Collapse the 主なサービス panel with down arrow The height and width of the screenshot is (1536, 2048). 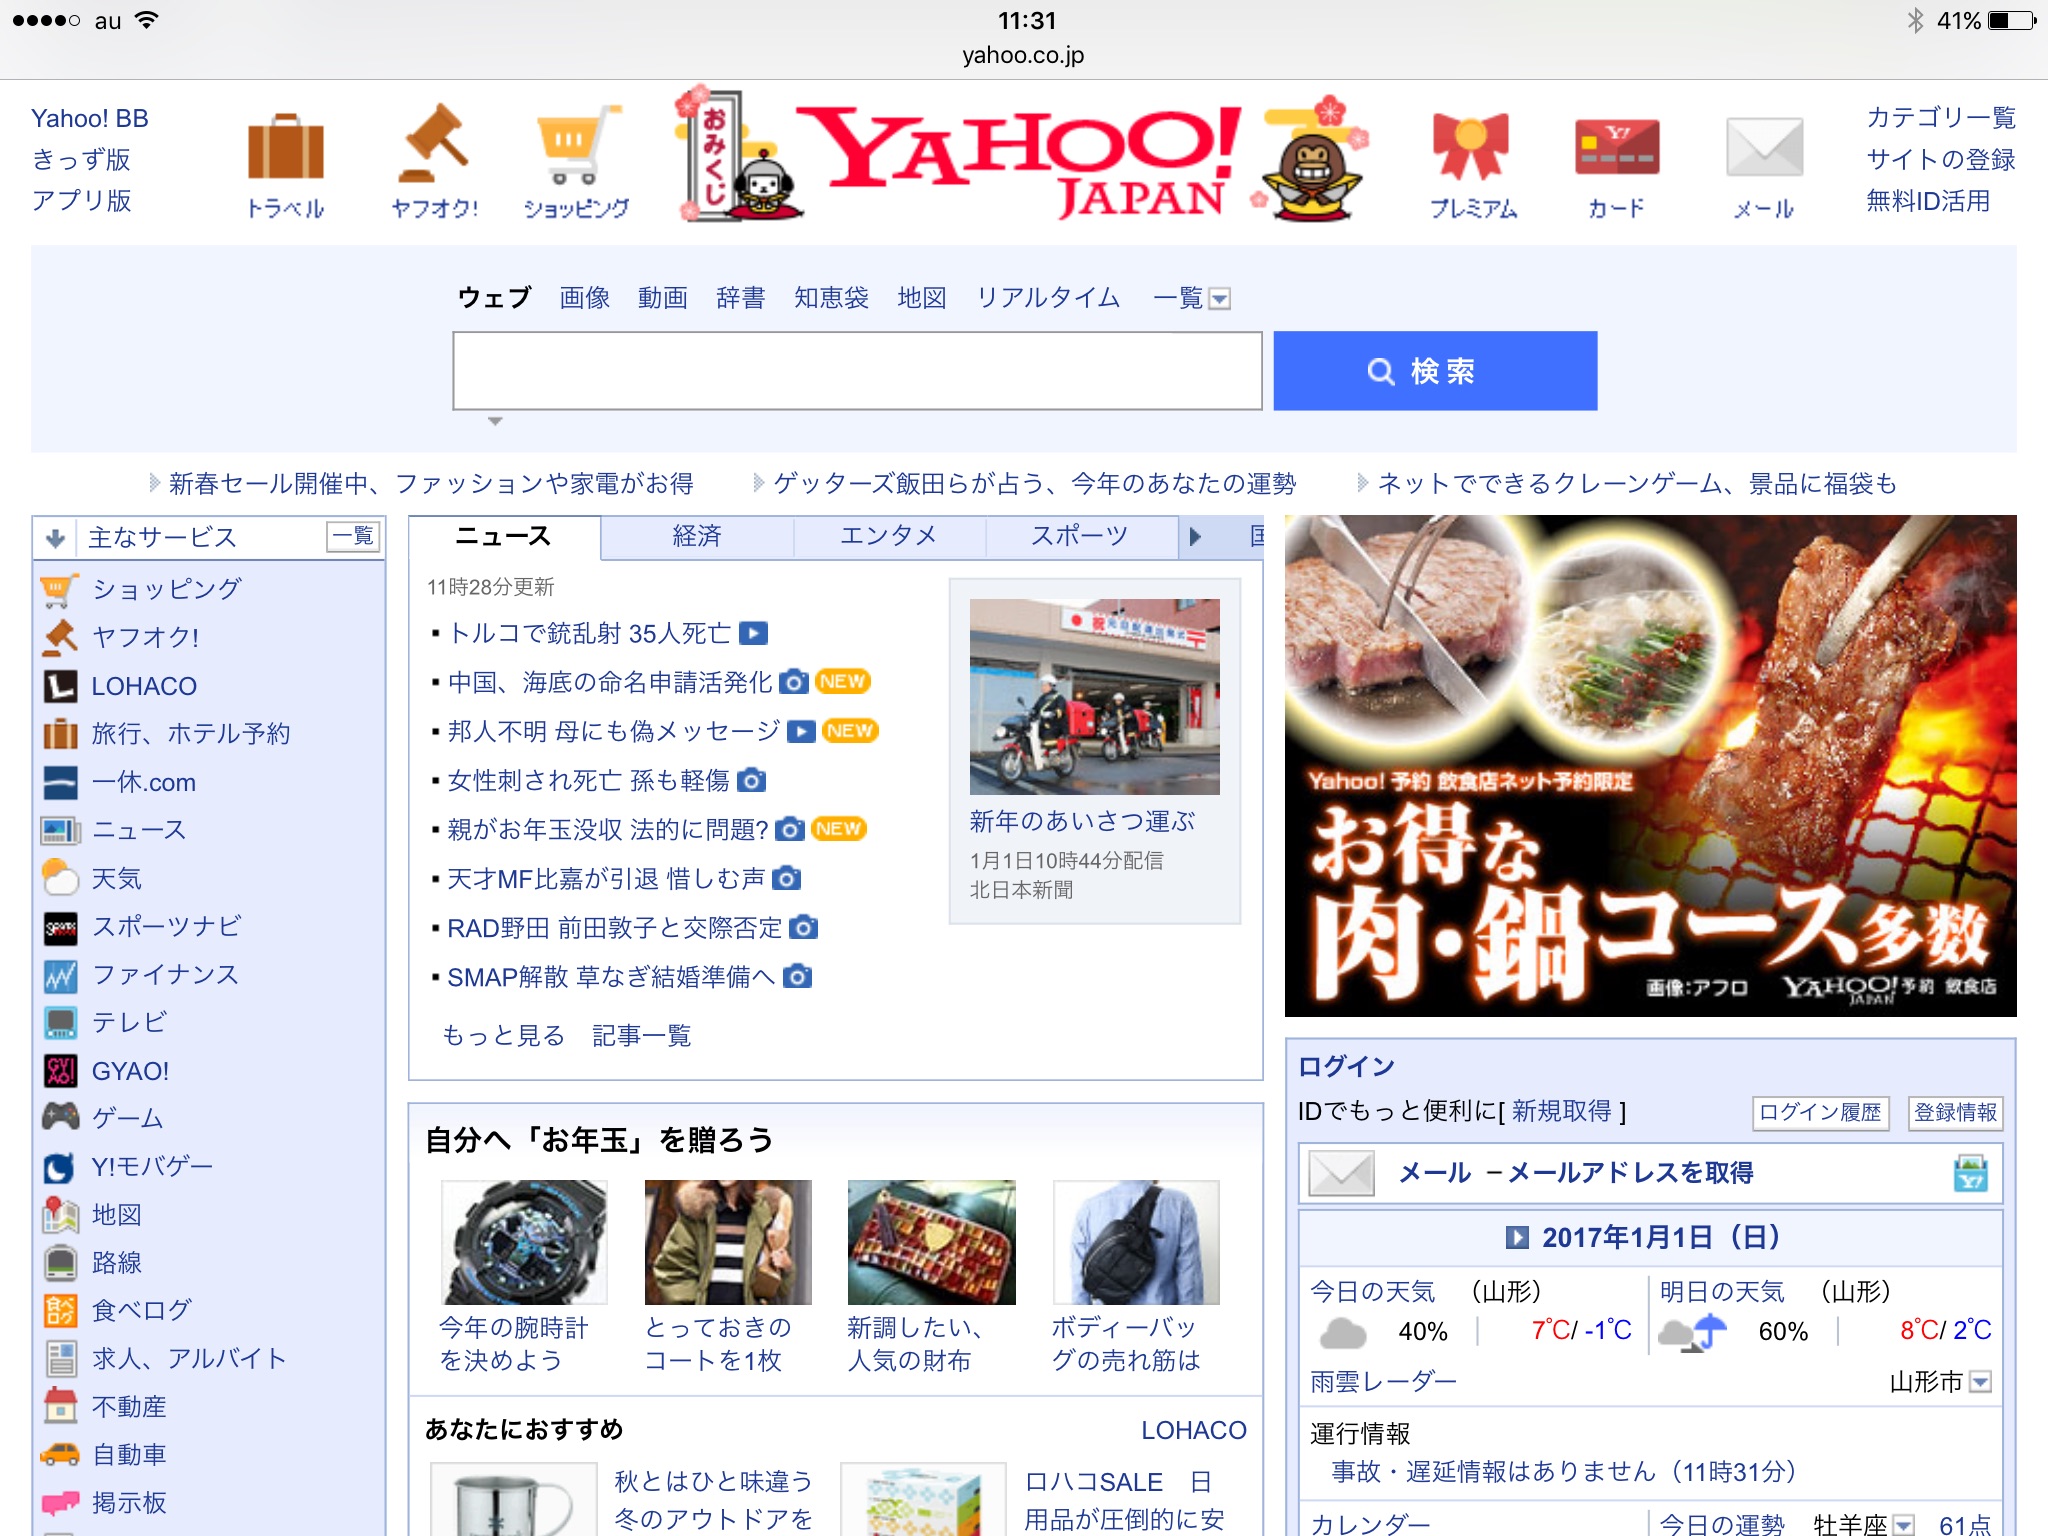[56, 538]
